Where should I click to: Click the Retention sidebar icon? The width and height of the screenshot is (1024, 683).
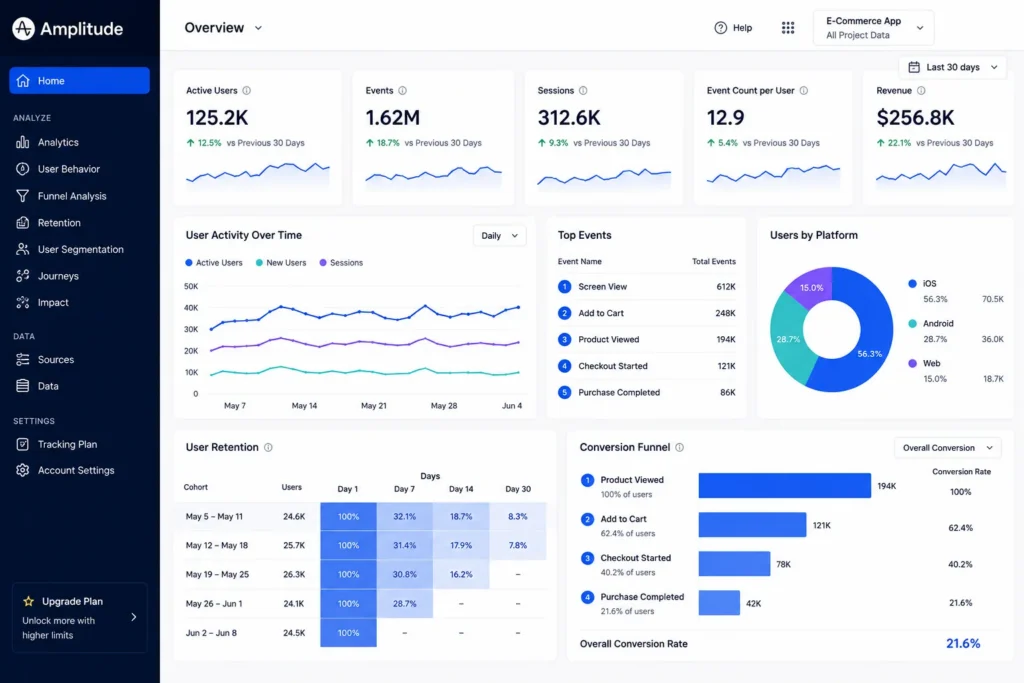click(x=23, y=222)
